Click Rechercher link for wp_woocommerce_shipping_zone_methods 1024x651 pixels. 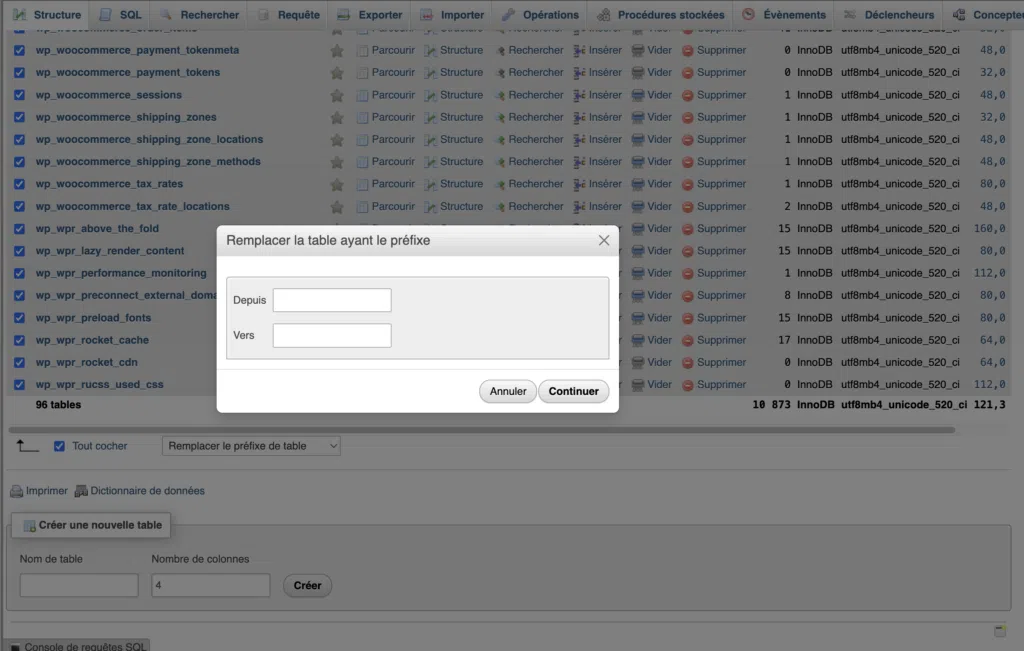(536, 162)
